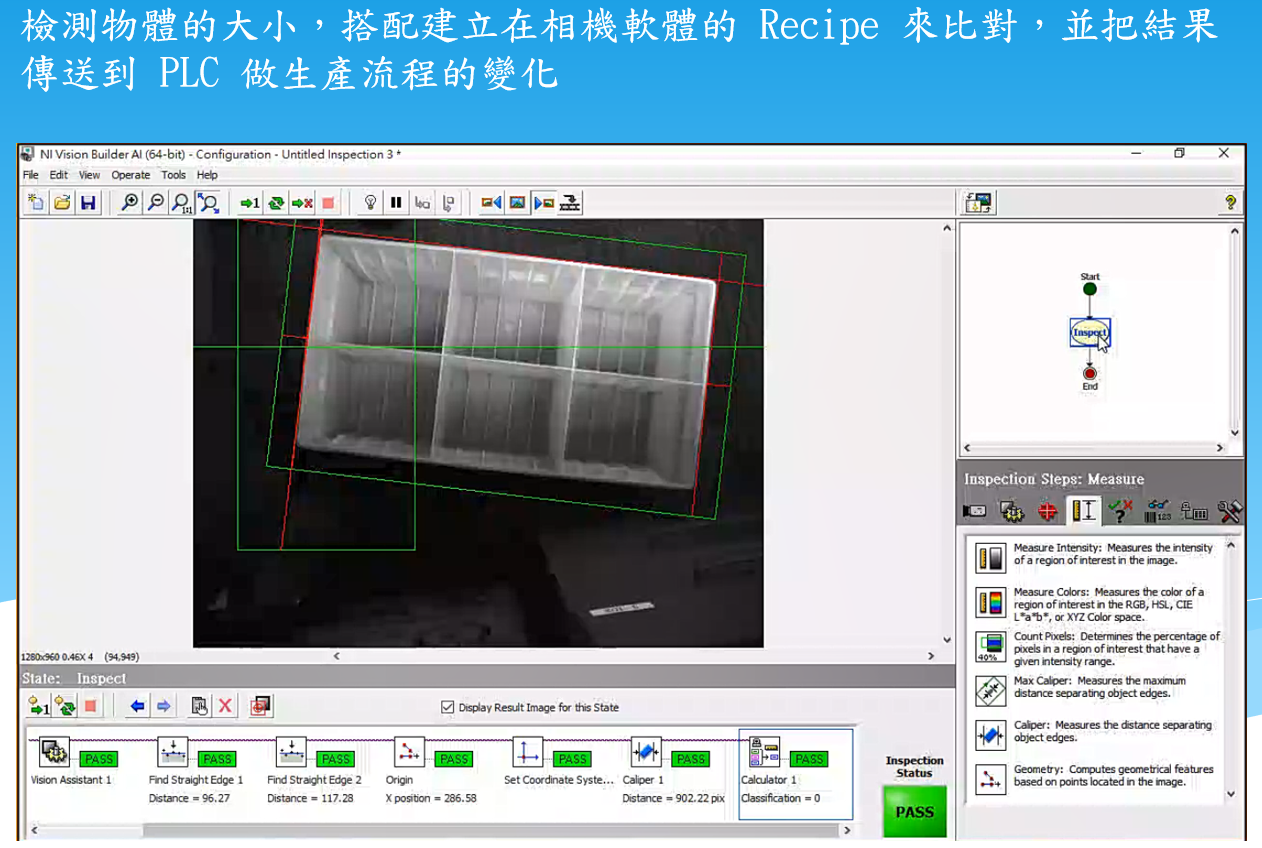Screen dimensions: 1262x848
Task: Toggle the main window view icon
Action: [979, 203]
